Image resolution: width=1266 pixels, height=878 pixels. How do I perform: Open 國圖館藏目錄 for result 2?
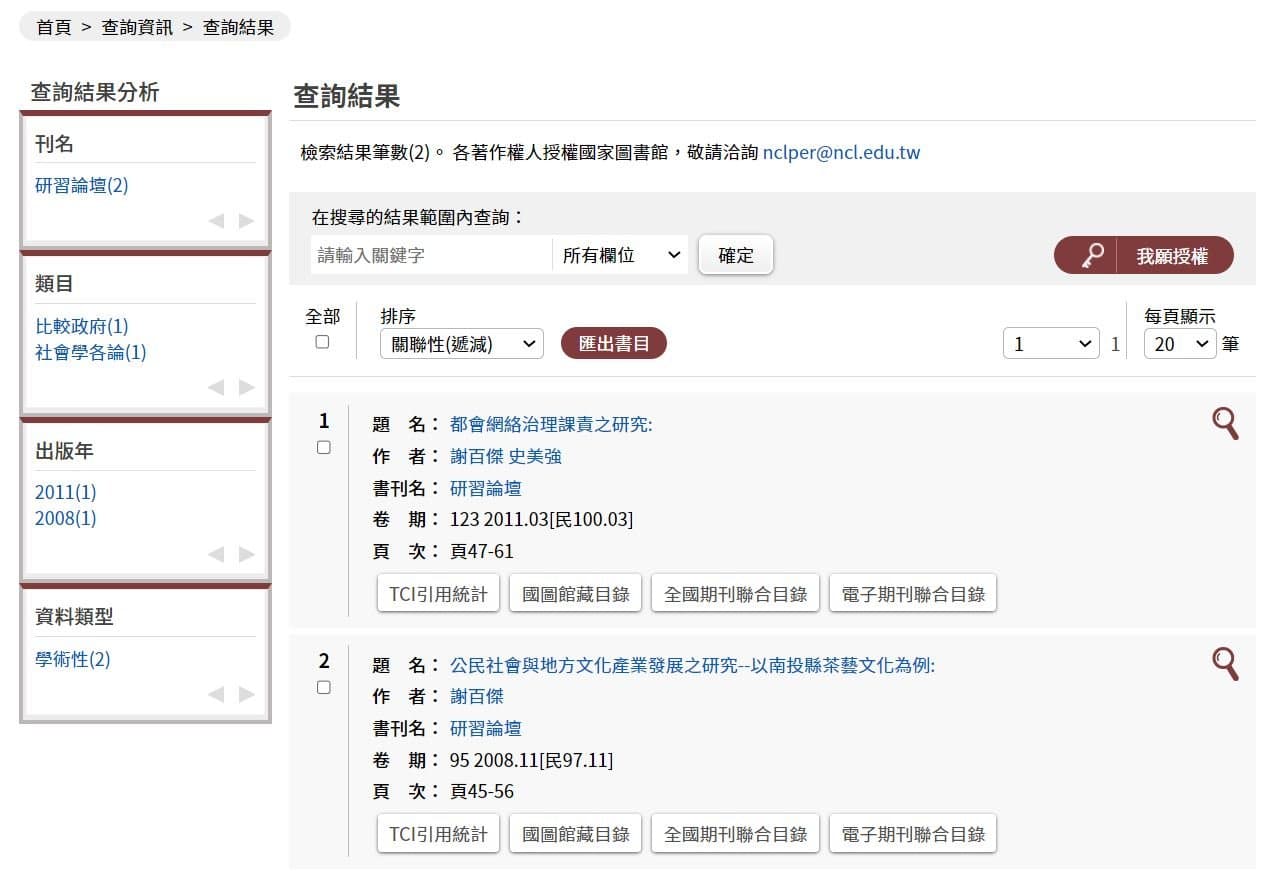(x=576, y=833)
